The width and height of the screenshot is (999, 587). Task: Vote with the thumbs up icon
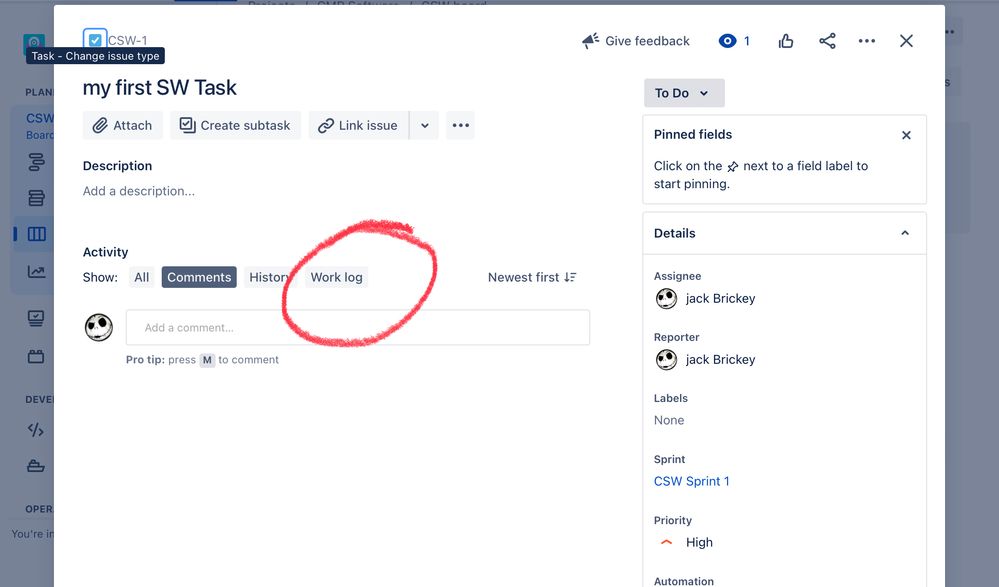coord(786,41)
